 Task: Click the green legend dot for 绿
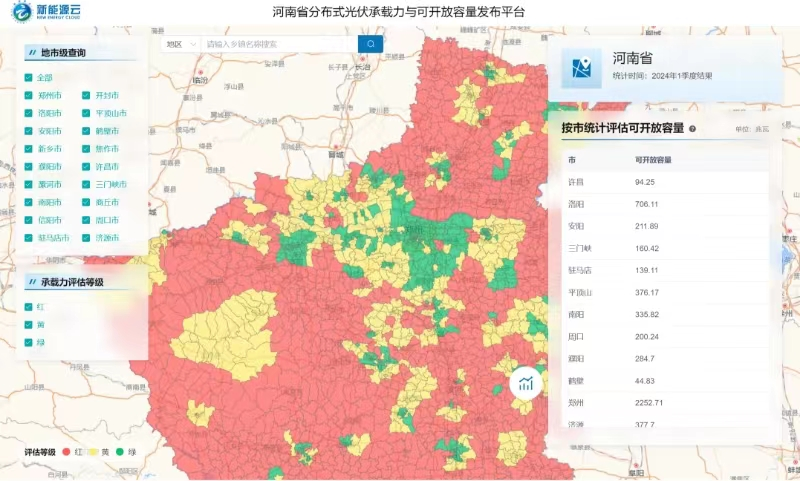(120, 452)
